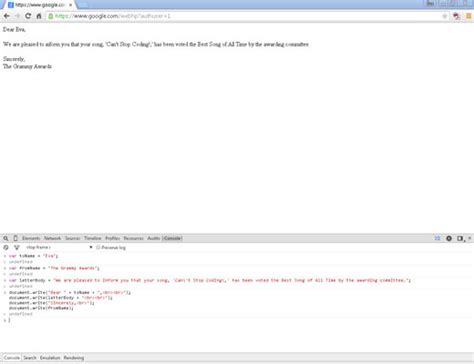The width and height of the screenshot is (474, 364).
Task: Open the top frame context dropdown
Action: pos(59,247)
